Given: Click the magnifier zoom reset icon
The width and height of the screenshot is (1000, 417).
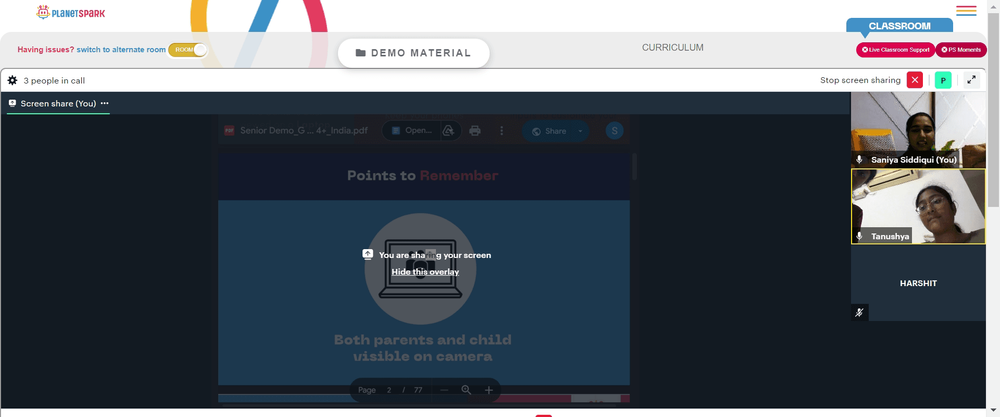Looking at the screenshot, I should tap(466, 390).
